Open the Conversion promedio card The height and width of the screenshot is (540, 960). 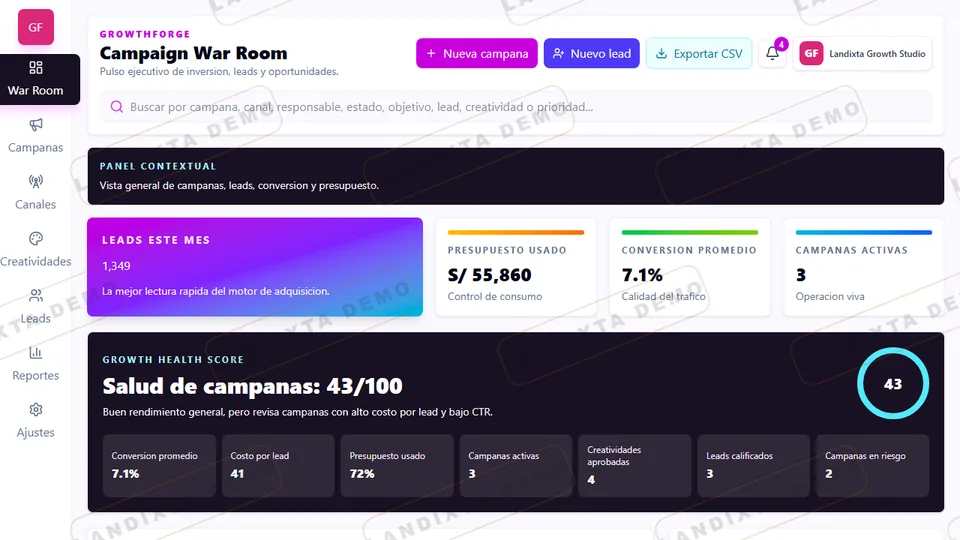689,267
